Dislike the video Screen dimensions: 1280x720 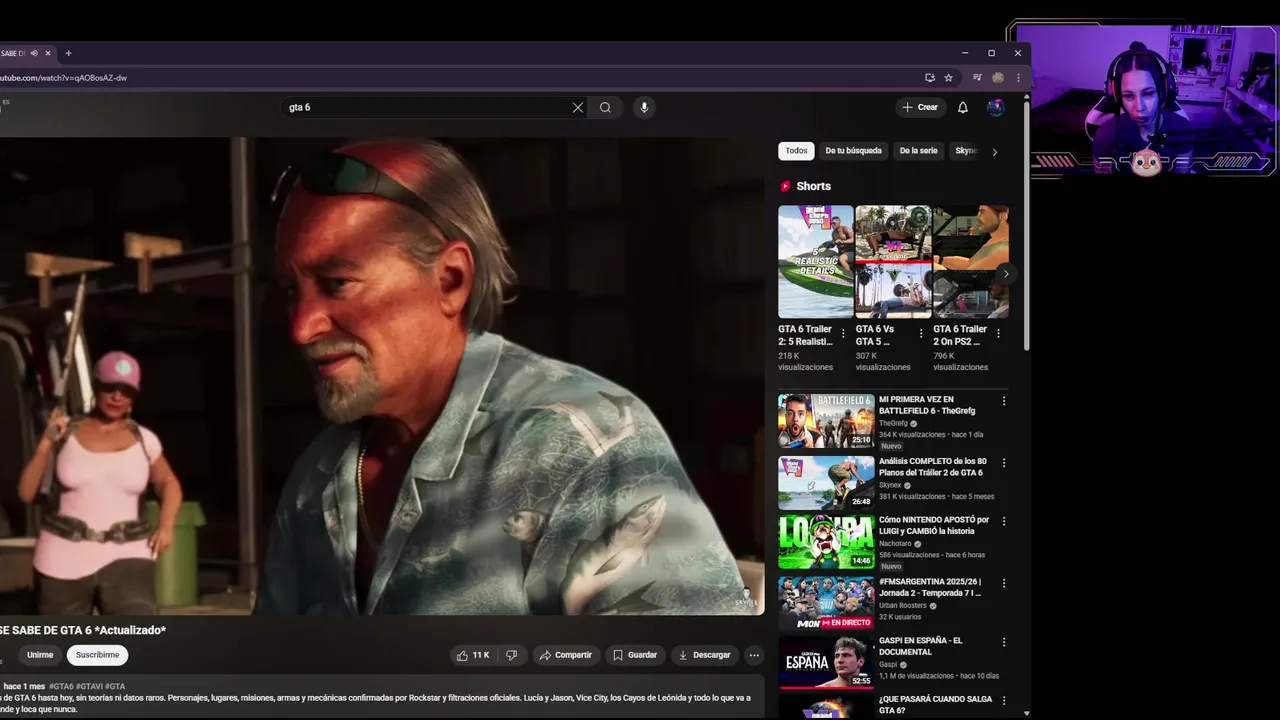click(x=511, y=655)
